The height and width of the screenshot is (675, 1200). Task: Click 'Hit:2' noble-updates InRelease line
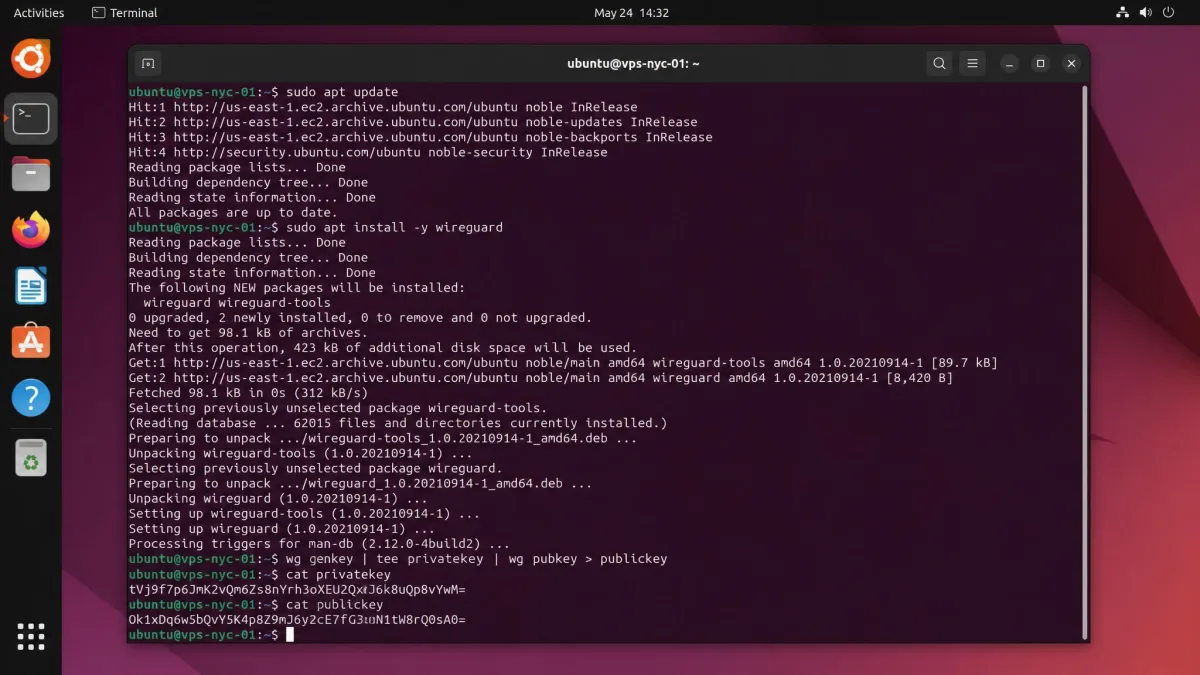point(413,122)
